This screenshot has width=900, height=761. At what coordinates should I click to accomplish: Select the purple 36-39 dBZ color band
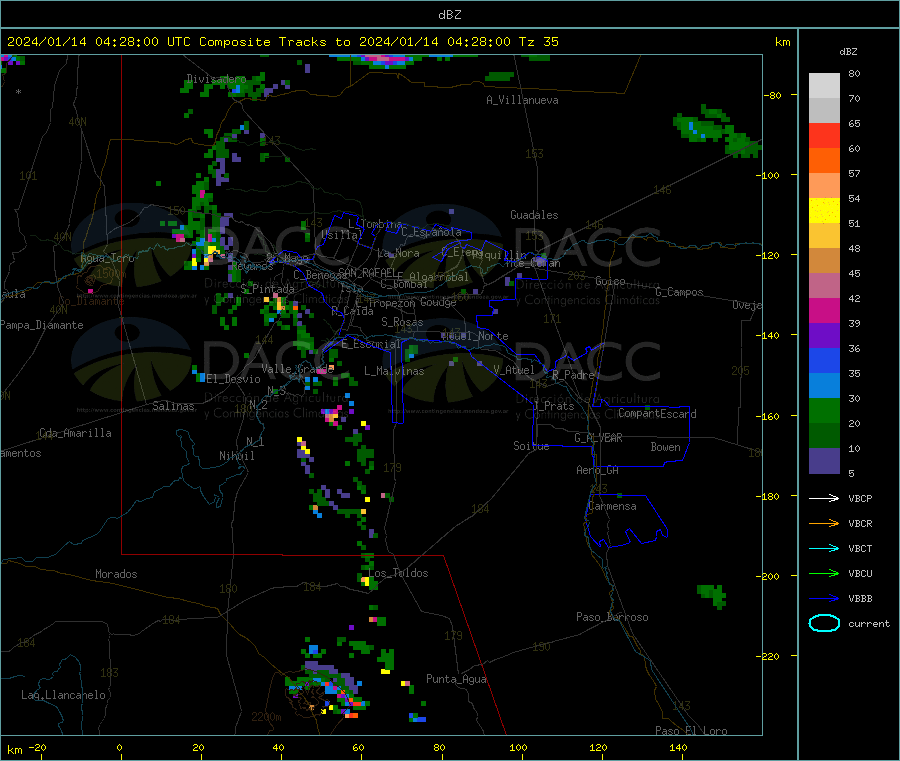pyautogui.click(x=824, y=336)
